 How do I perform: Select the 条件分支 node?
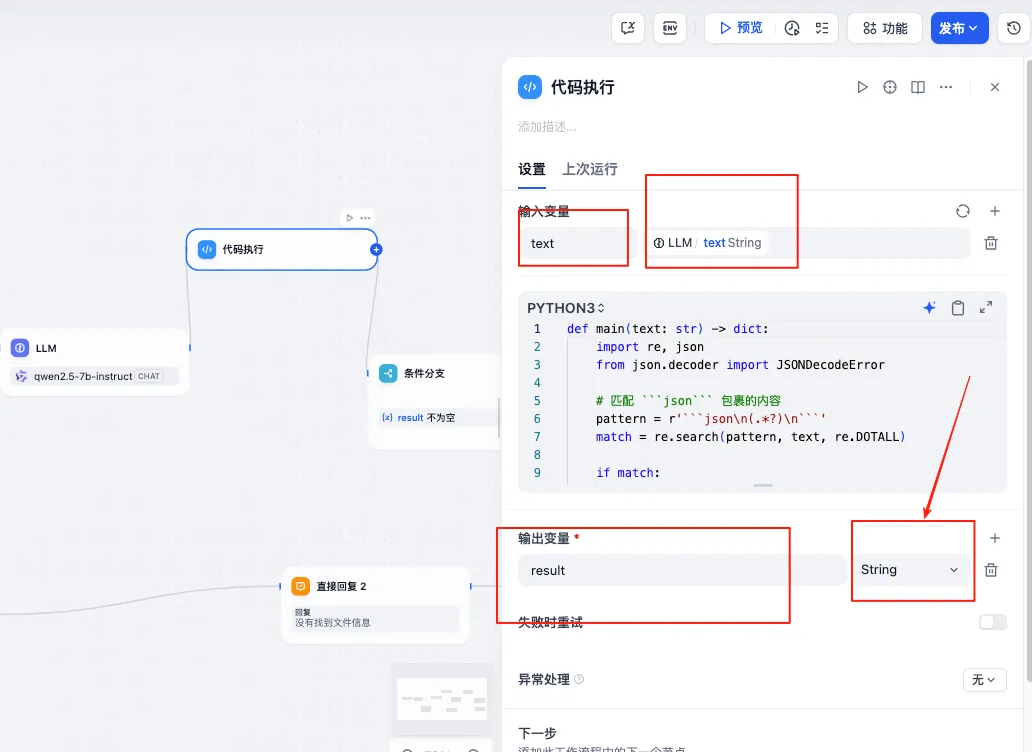[x=435, y=401]
